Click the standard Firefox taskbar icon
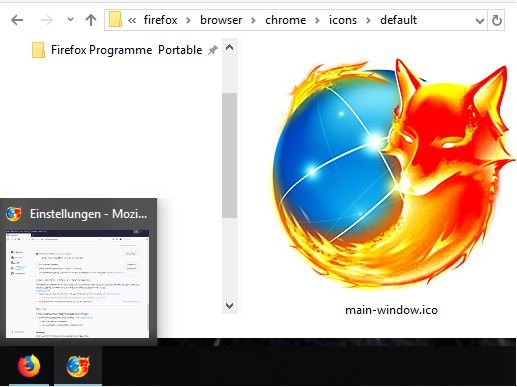This screenshot has height=387, width=517. tap(29, 366)
